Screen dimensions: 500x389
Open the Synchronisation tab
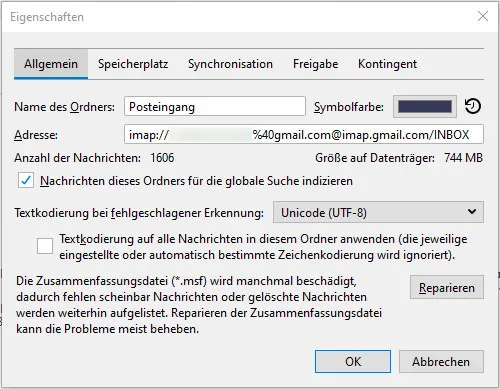tap(230, 64)
